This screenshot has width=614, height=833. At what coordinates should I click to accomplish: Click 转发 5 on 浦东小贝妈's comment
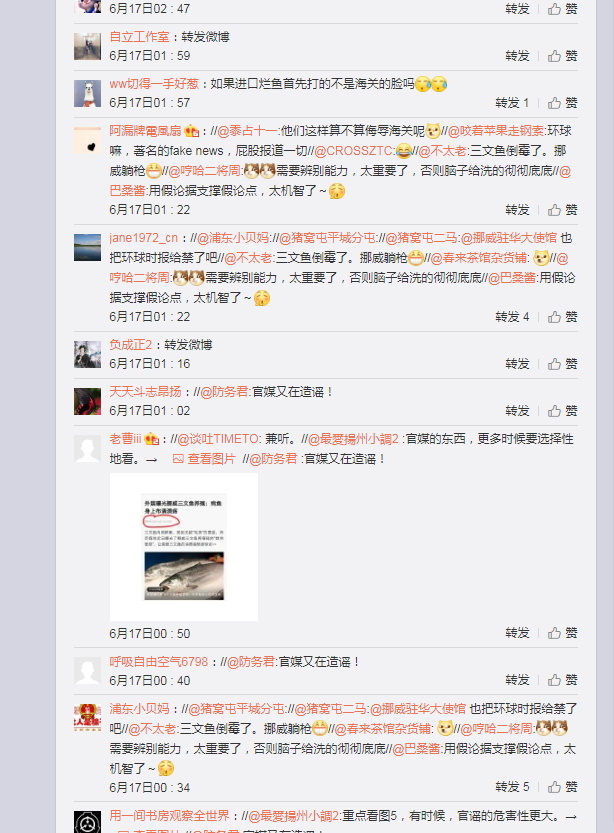(x=512, y=787)
